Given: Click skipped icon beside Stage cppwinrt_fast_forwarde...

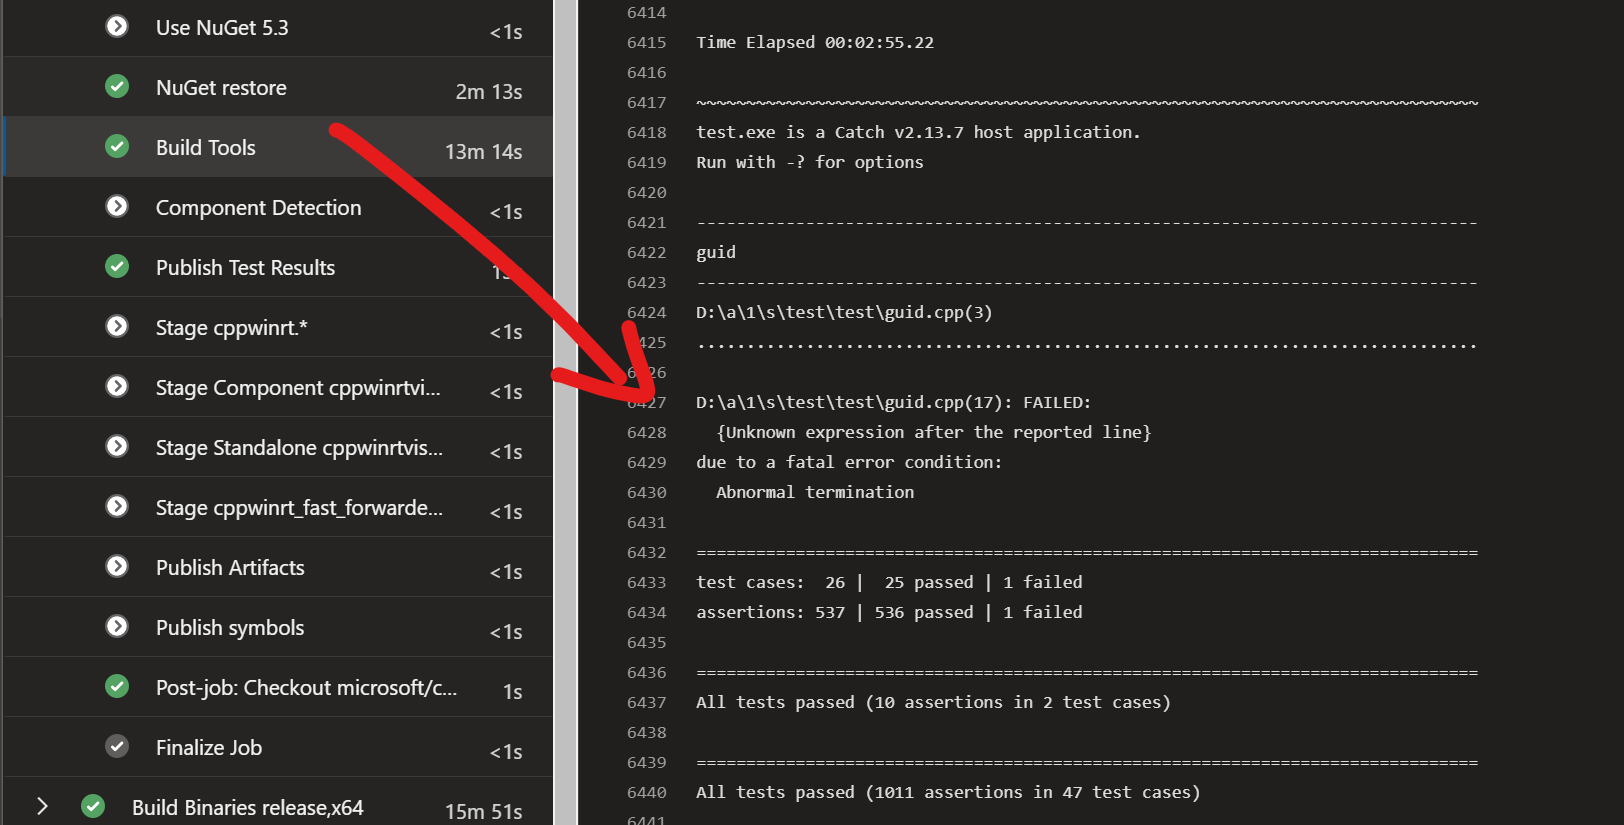Looking at the screenshot, I should tap(117, 506).
